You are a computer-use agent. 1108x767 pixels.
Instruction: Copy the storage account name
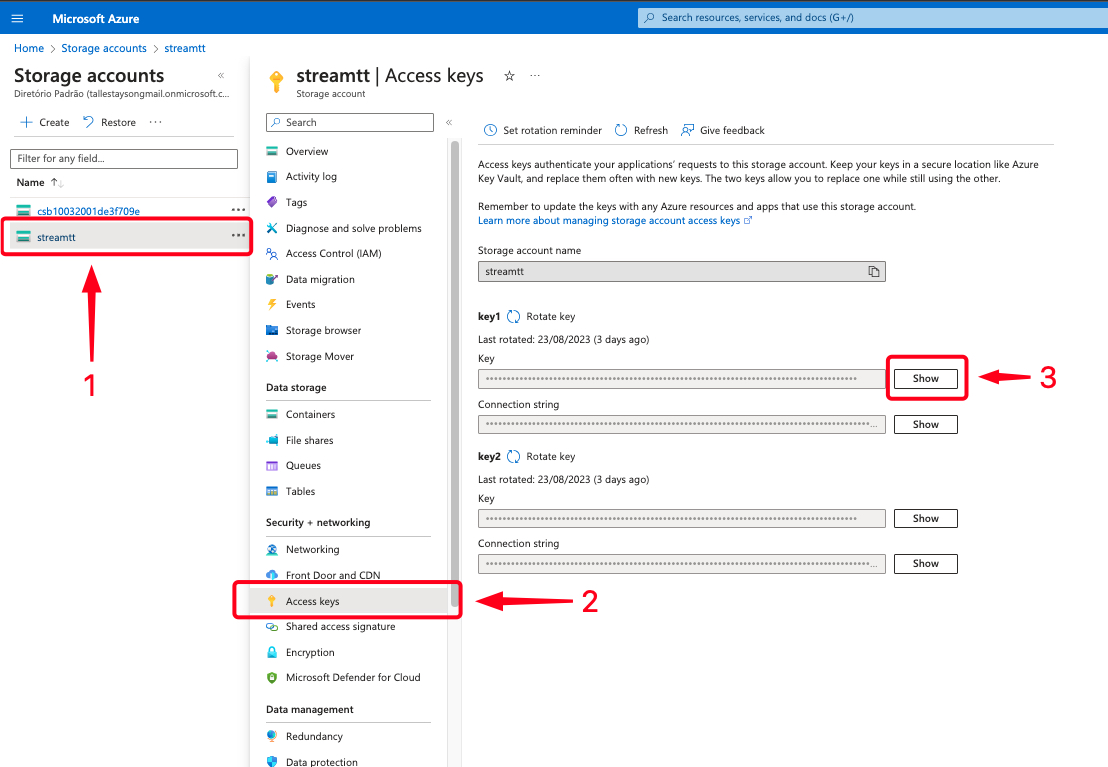point(873,272)
